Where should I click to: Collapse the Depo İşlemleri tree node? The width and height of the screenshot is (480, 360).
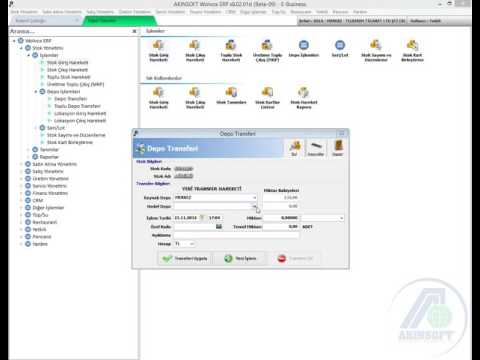point(36,91)
